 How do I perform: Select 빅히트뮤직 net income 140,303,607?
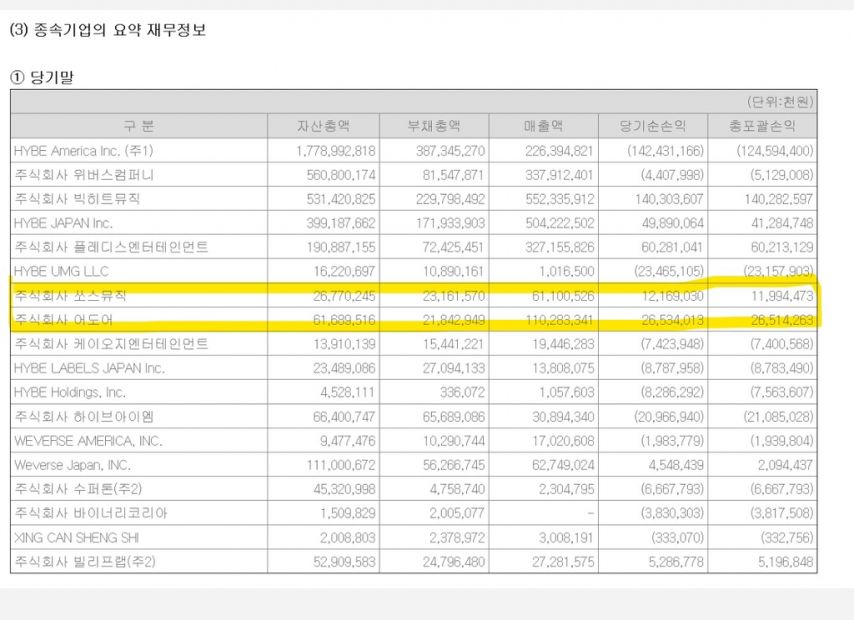(x=669, y=199)
